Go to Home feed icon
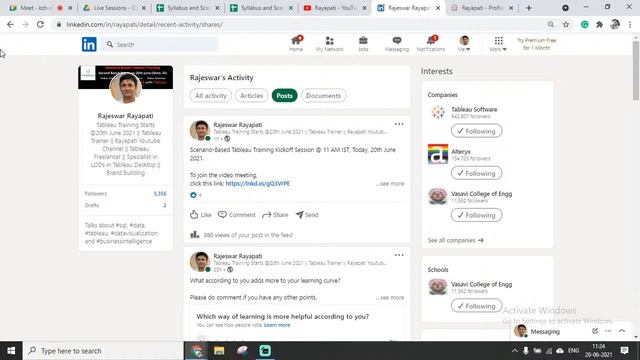Image resolution: width=640 pixels, height=360 pixels. click(x=296, y=44)
